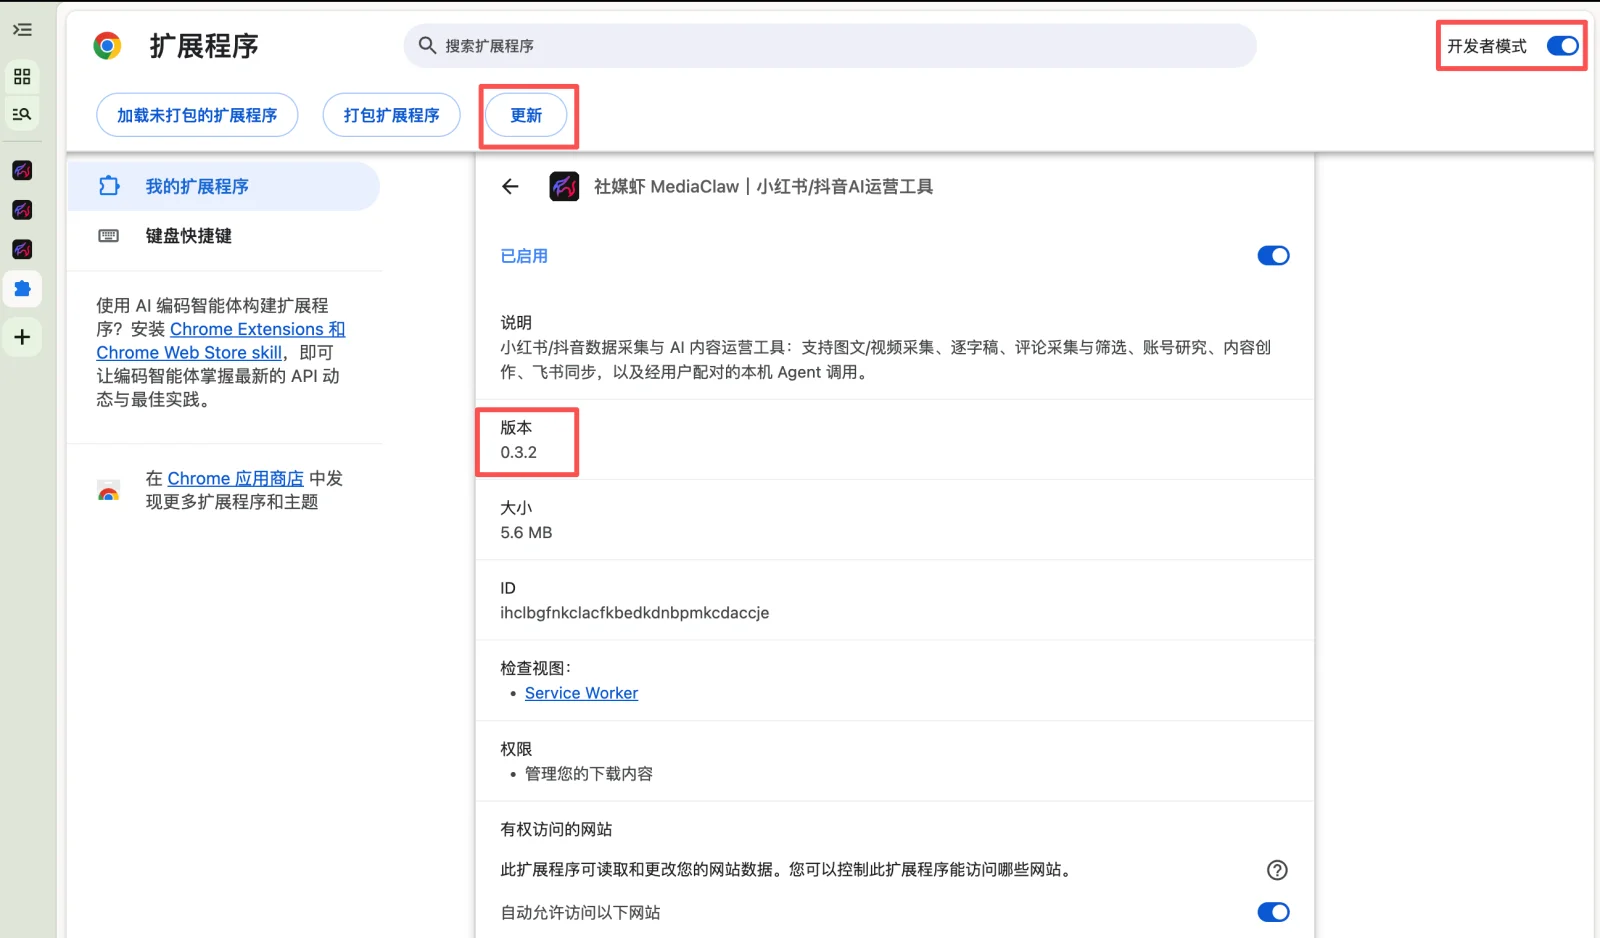Click the 社媒虾 MediaClaw extension title
The width and height of the screenshot is (1600, 938).
tap(763, 186)
